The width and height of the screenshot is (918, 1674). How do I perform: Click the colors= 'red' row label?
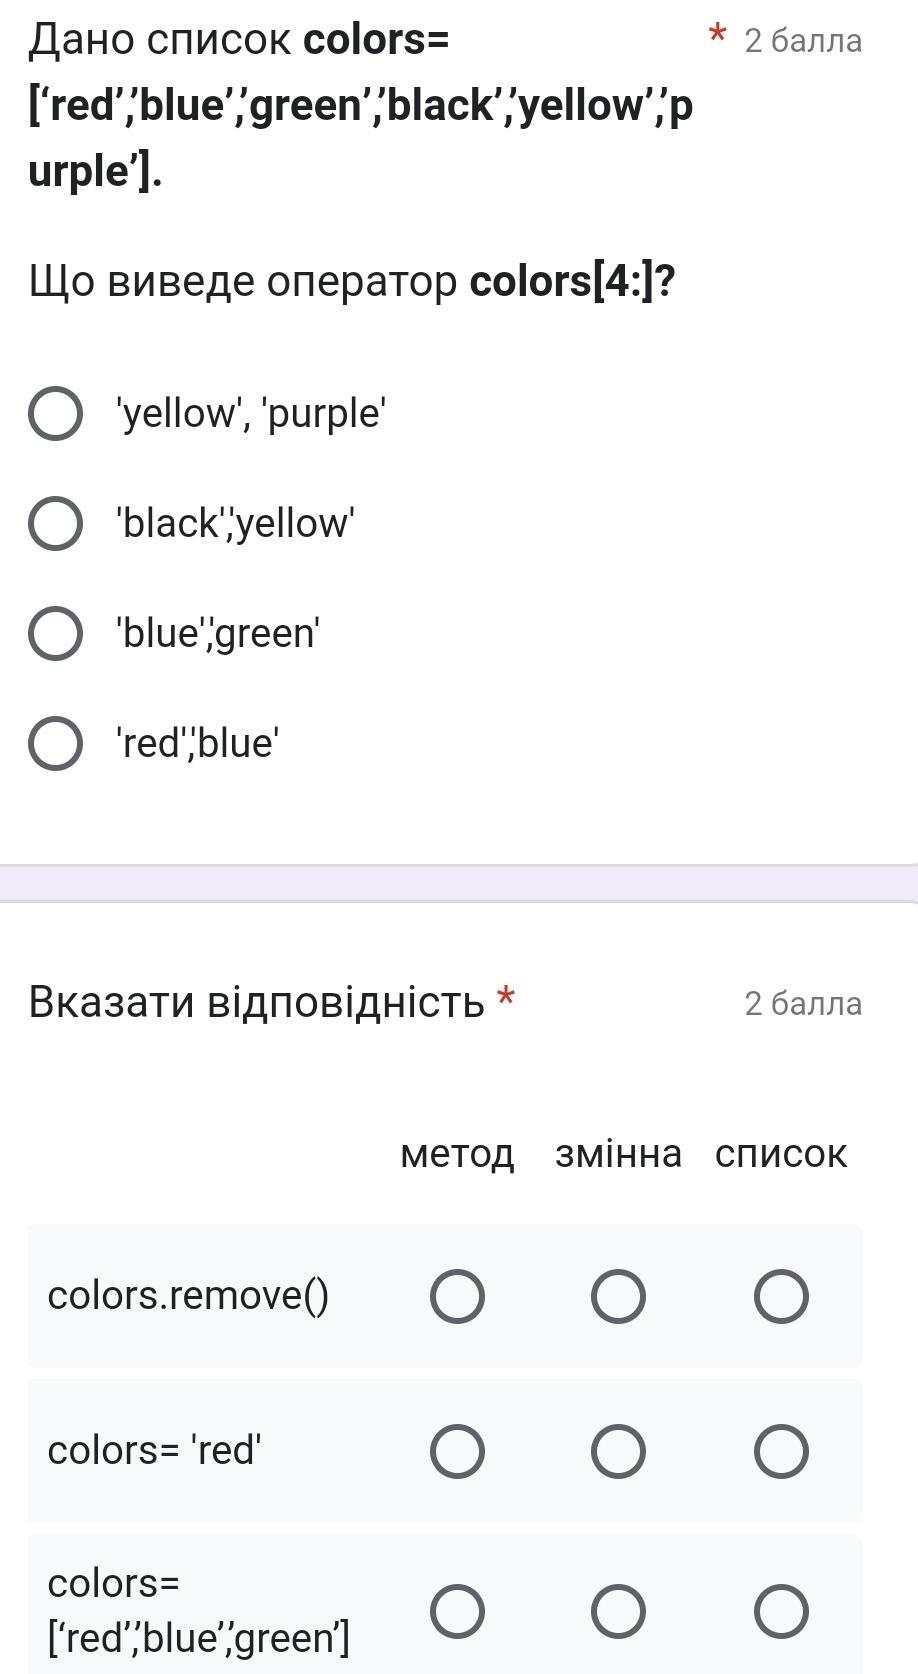[155, 1450]
